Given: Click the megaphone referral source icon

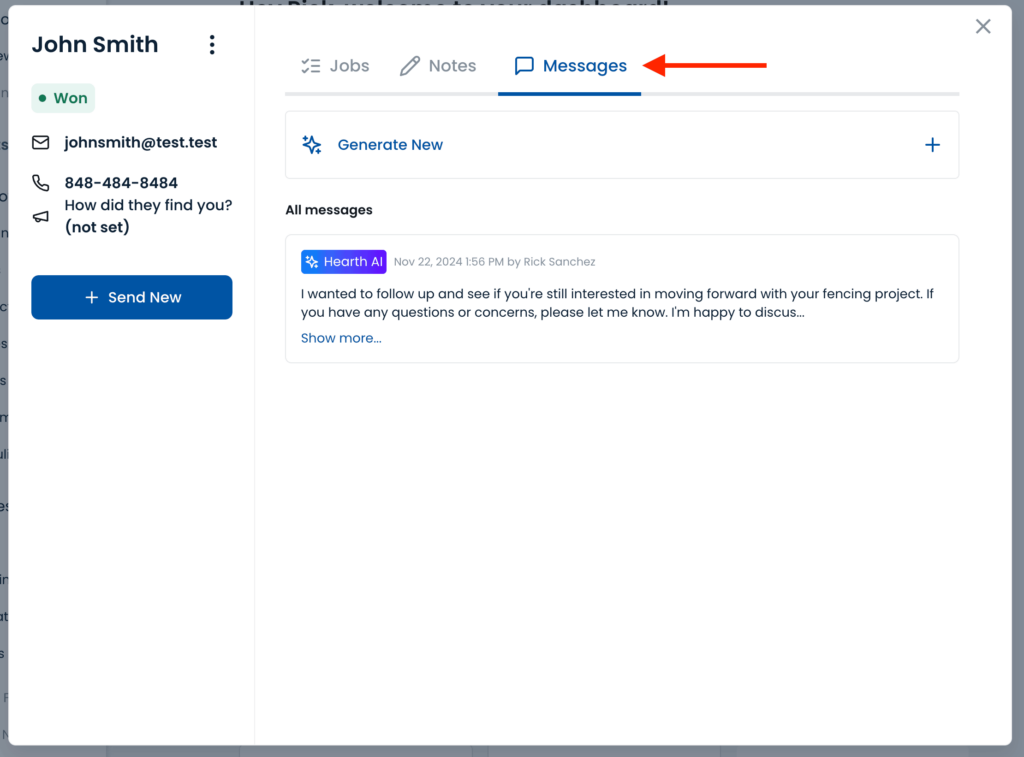Looking at the screenshot, I should tap(41, 216).
